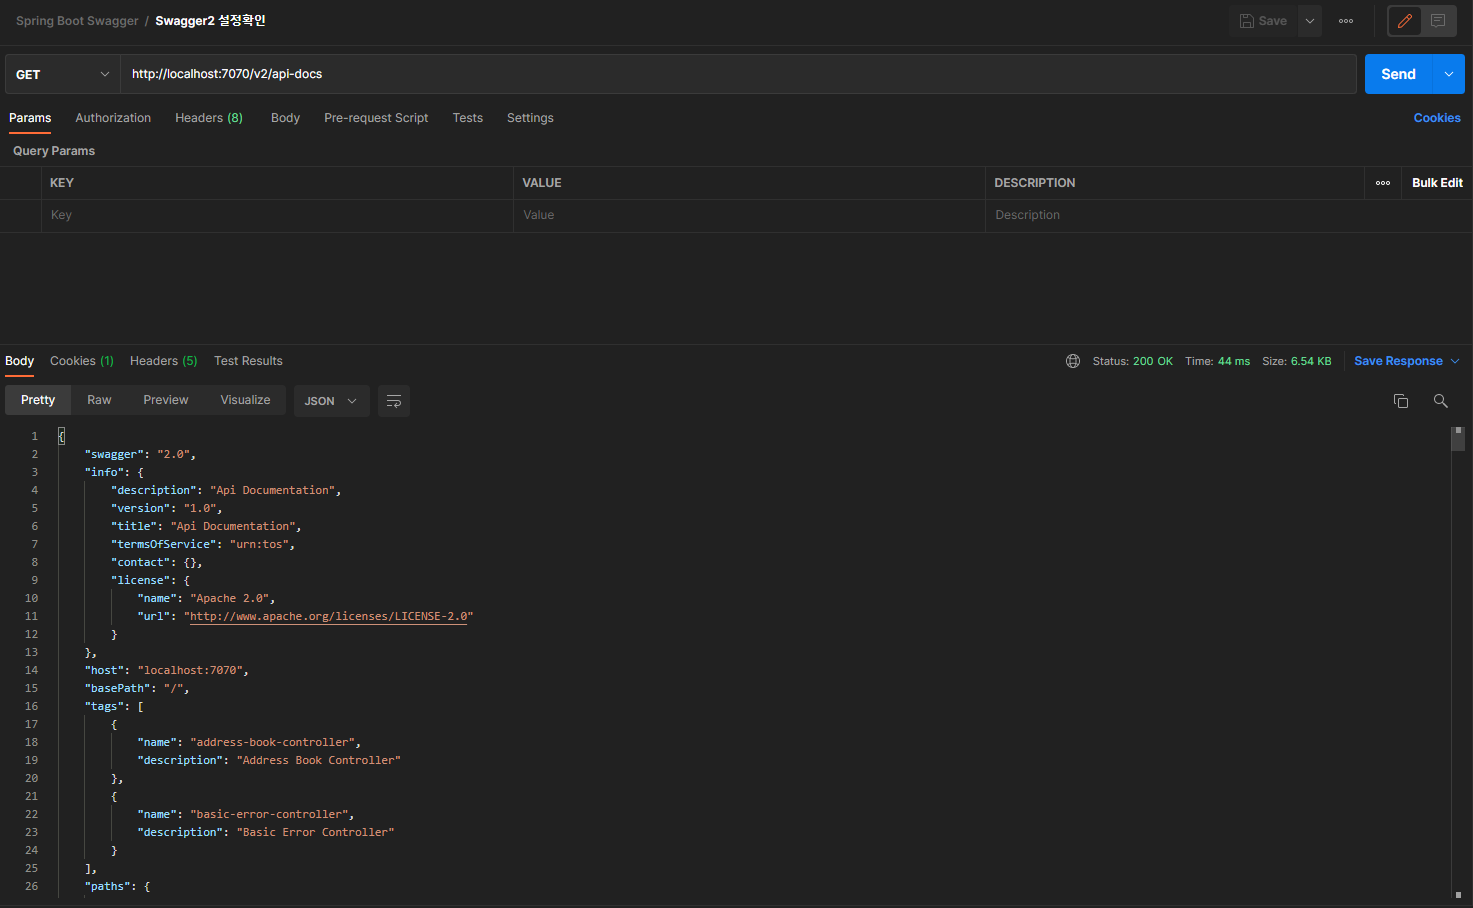Expand the Save Response chevron

[1455, 361]
